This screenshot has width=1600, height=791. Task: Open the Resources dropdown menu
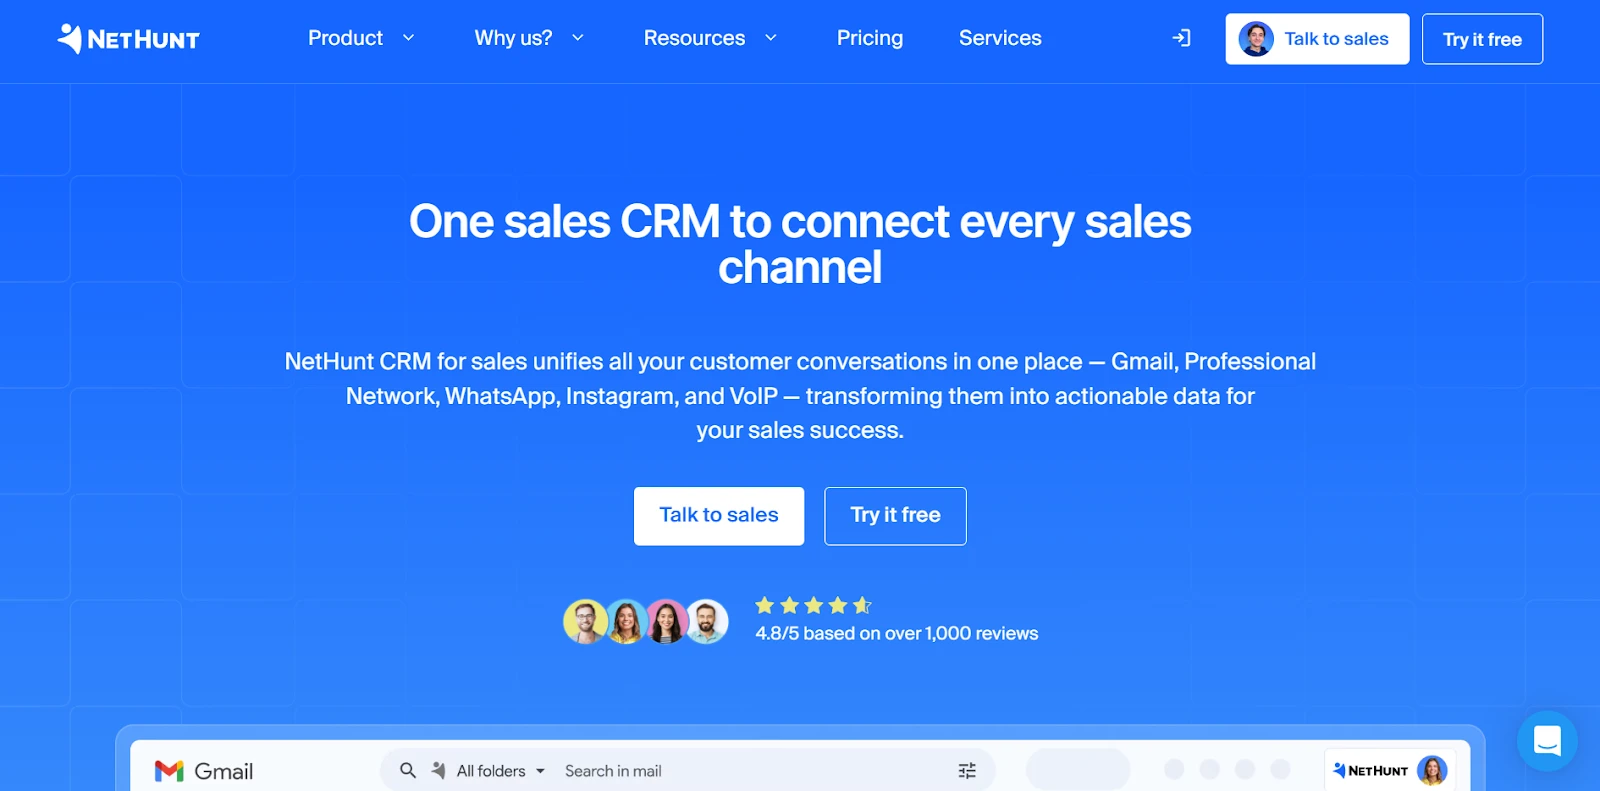[x=709, y=38]
